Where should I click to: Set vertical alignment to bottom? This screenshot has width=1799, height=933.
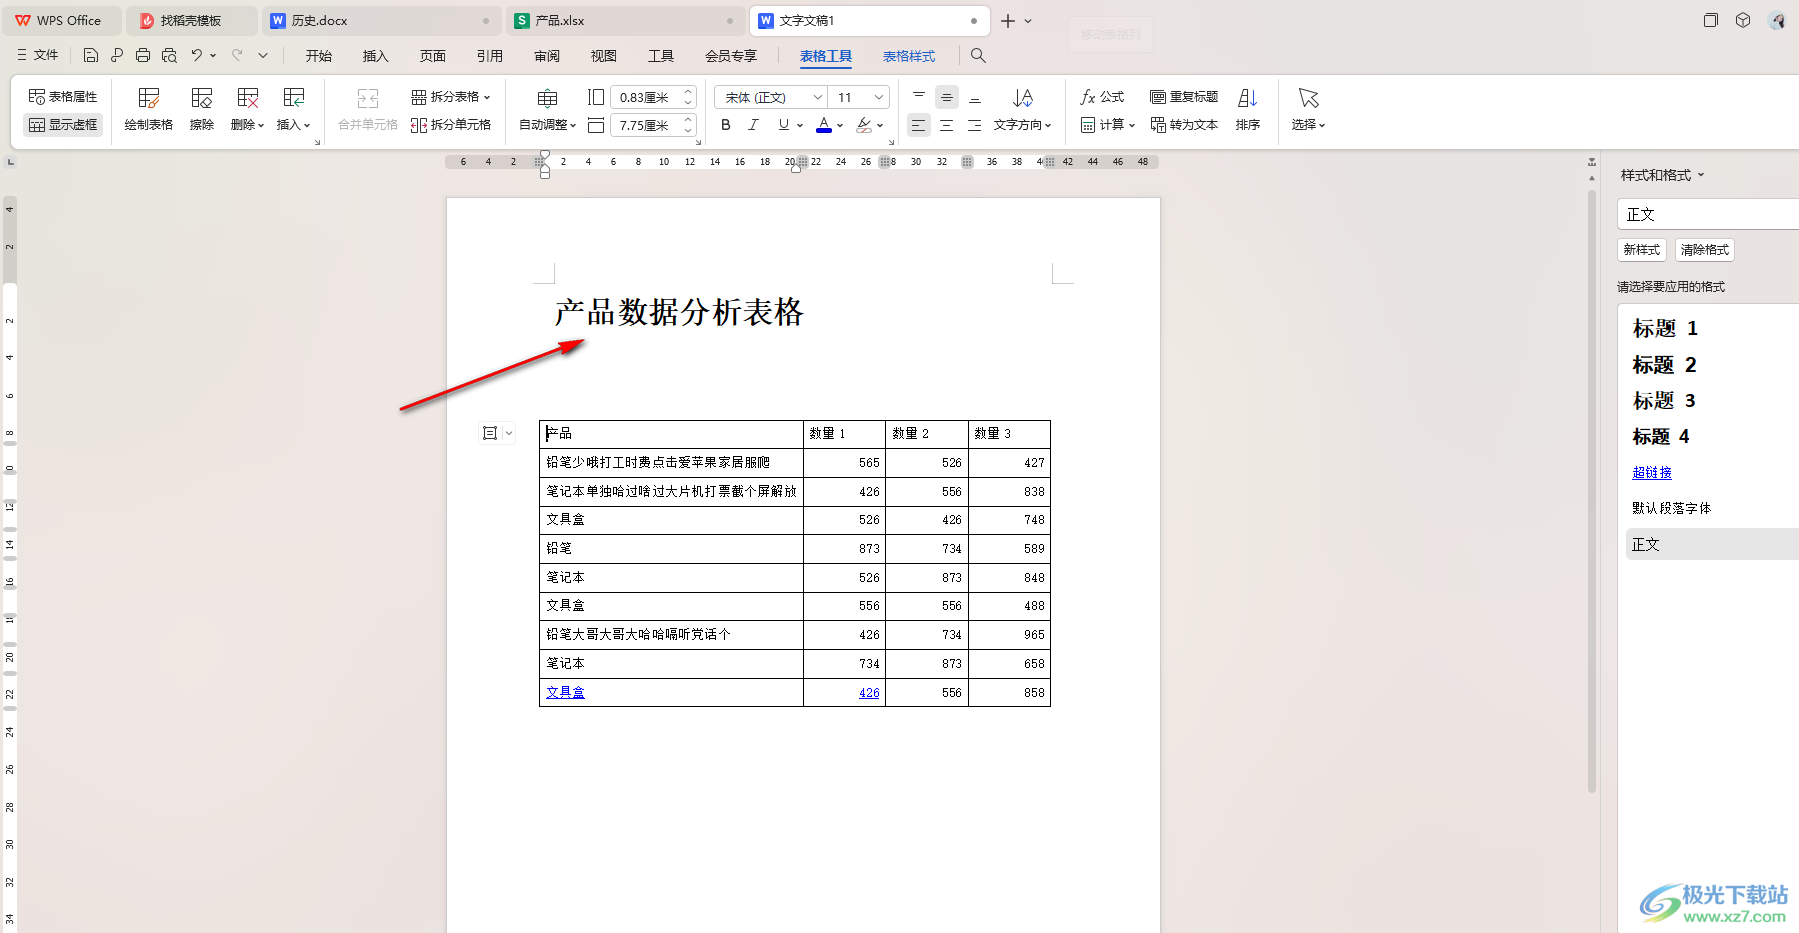[x=975, y=97]
